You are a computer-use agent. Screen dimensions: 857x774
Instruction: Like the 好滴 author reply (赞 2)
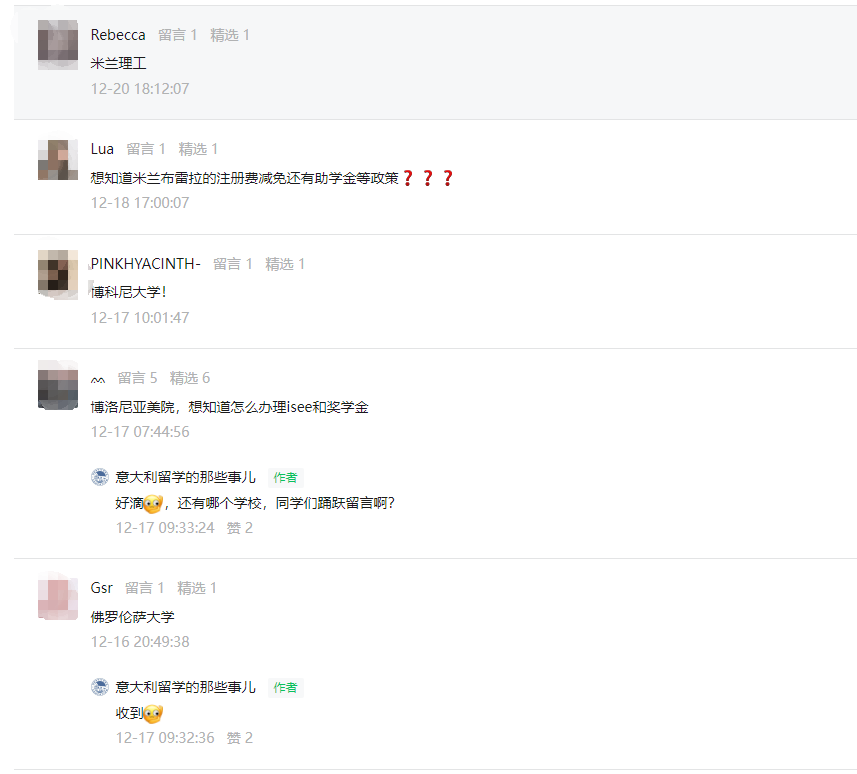tap(239, 528)
